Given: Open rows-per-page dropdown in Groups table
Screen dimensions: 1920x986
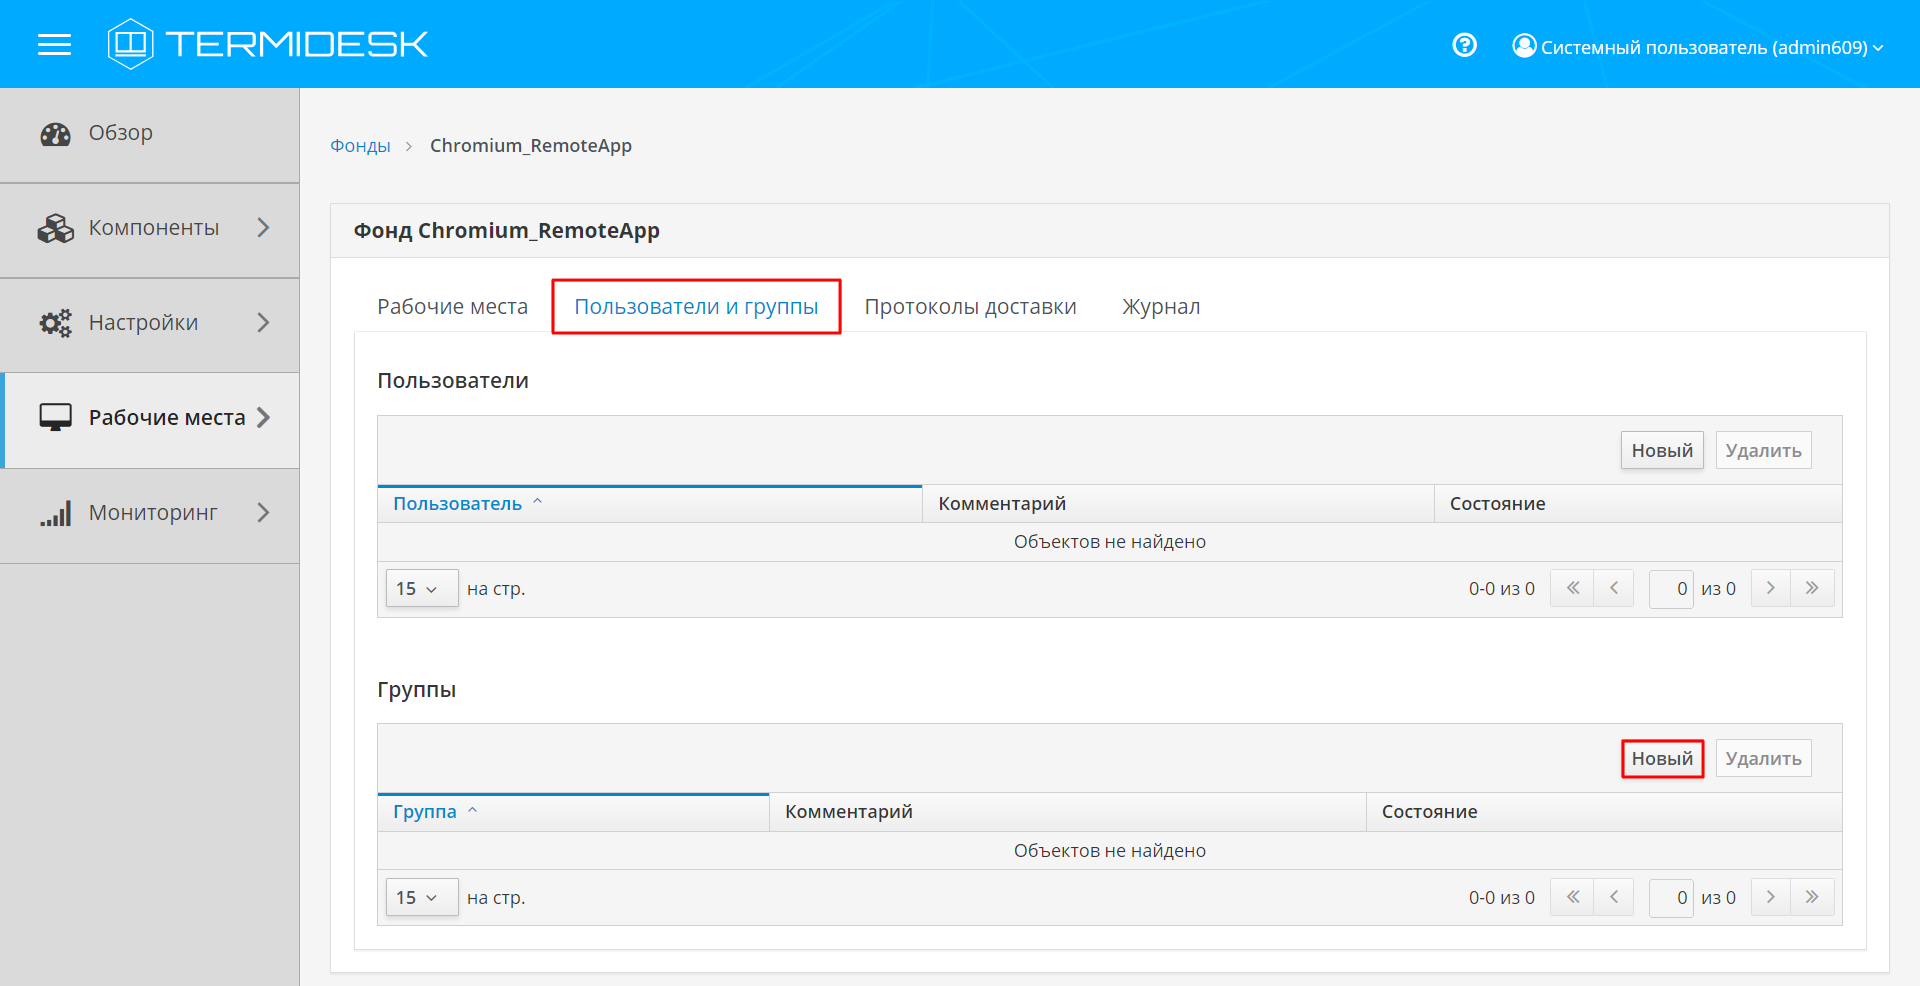Looking at the screenshot, I should pos(421,898).
